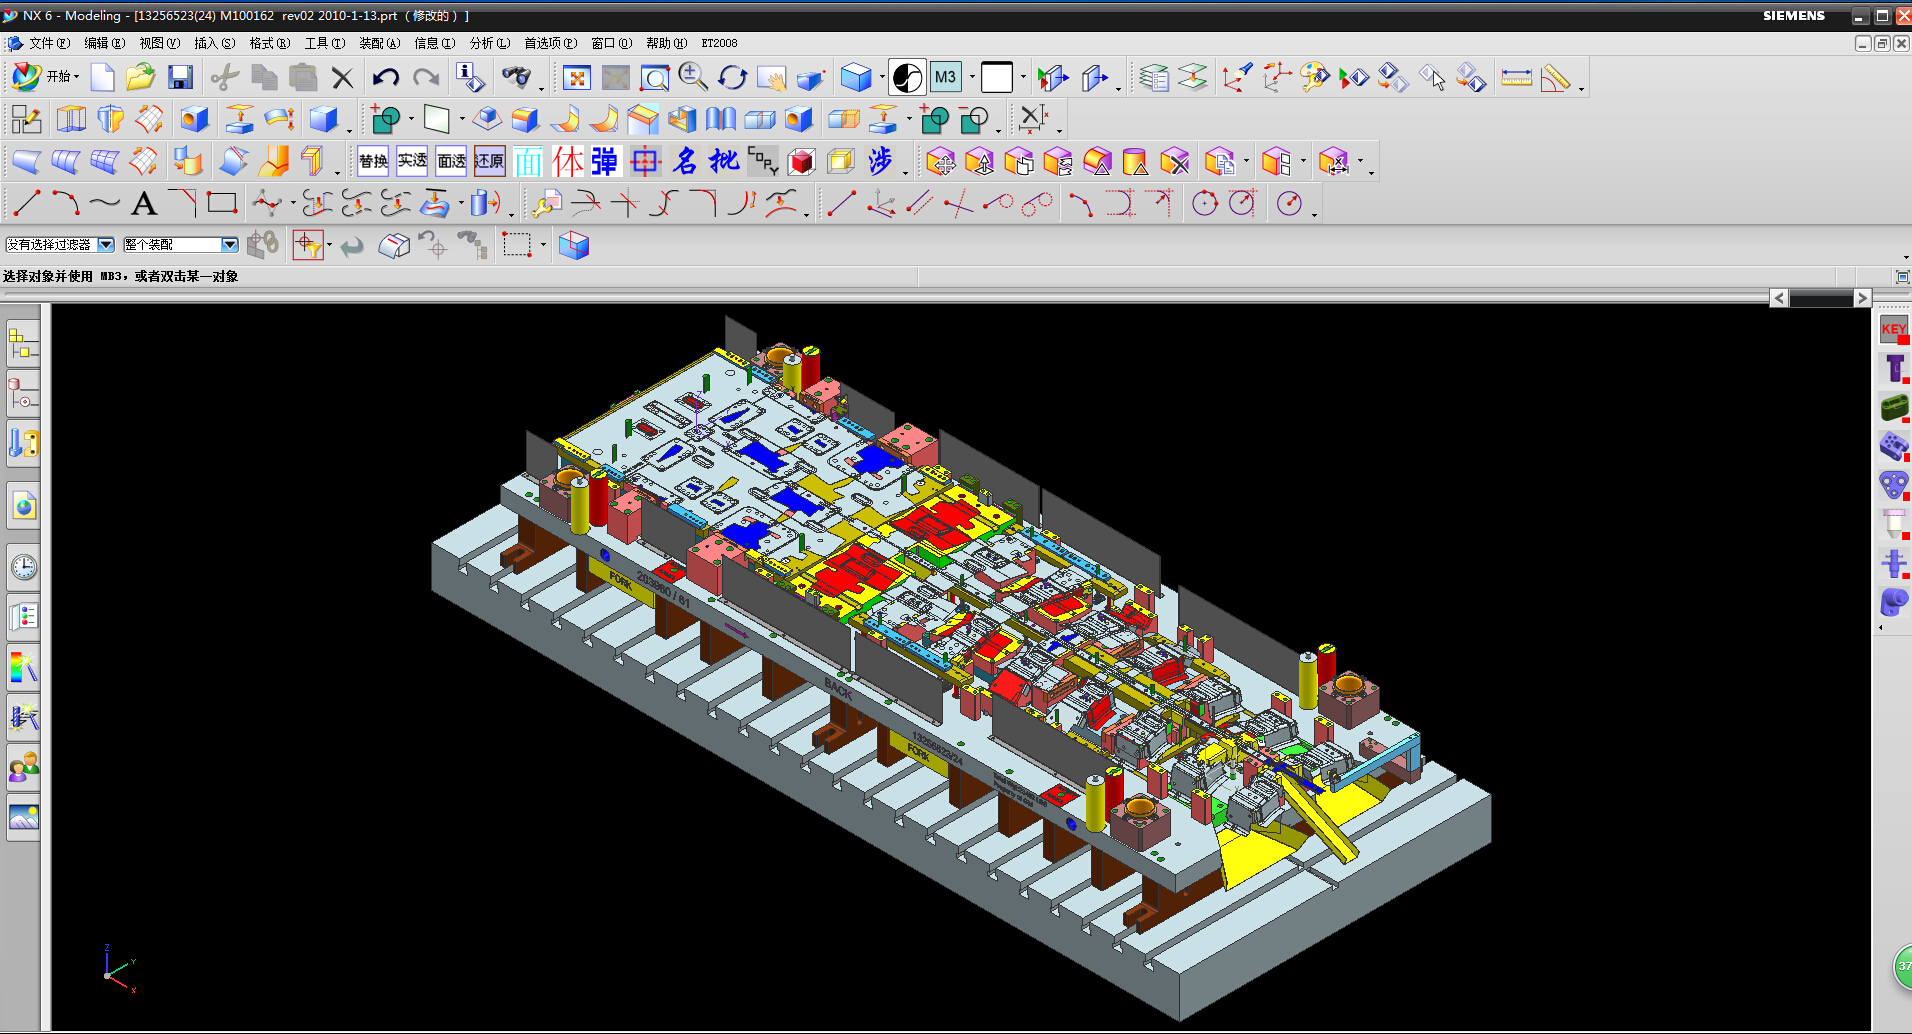Toggle the highlighted snap point filter button
The image size is (1912, 1034).
click(308, 245)
